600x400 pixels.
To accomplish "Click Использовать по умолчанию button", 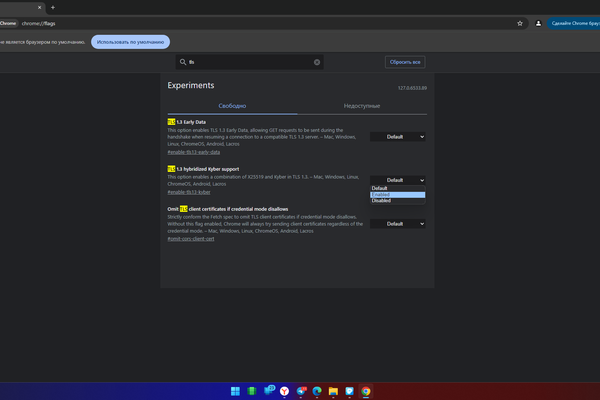I will 130,42.
